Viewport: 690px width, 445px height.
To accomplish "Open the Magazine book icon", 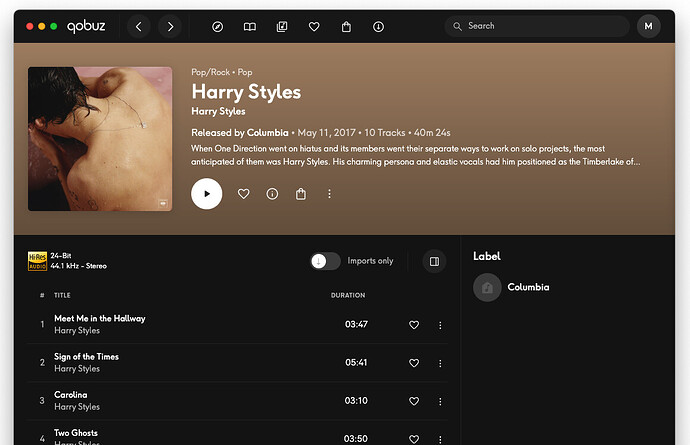I will (x=250, y=27).
